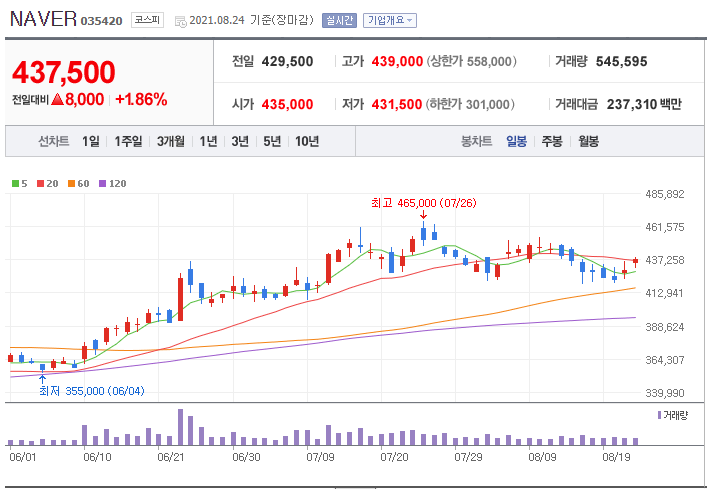The height and width of the screenshot is (489, 707).
Task: Click the 485,892 price axis label
Action: click(665, 194)
